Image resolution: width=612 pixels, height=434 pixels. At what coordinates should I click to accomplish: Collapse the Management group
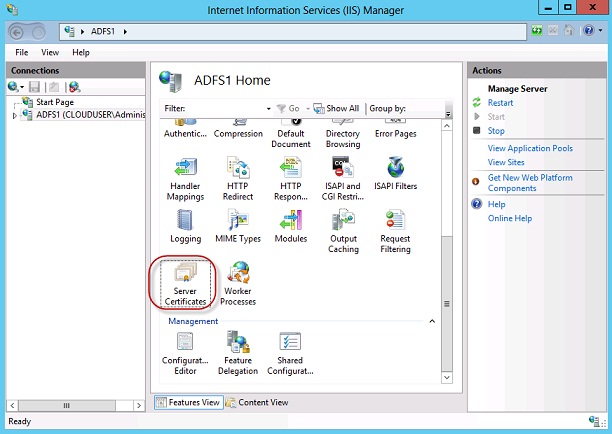(432, 321)
